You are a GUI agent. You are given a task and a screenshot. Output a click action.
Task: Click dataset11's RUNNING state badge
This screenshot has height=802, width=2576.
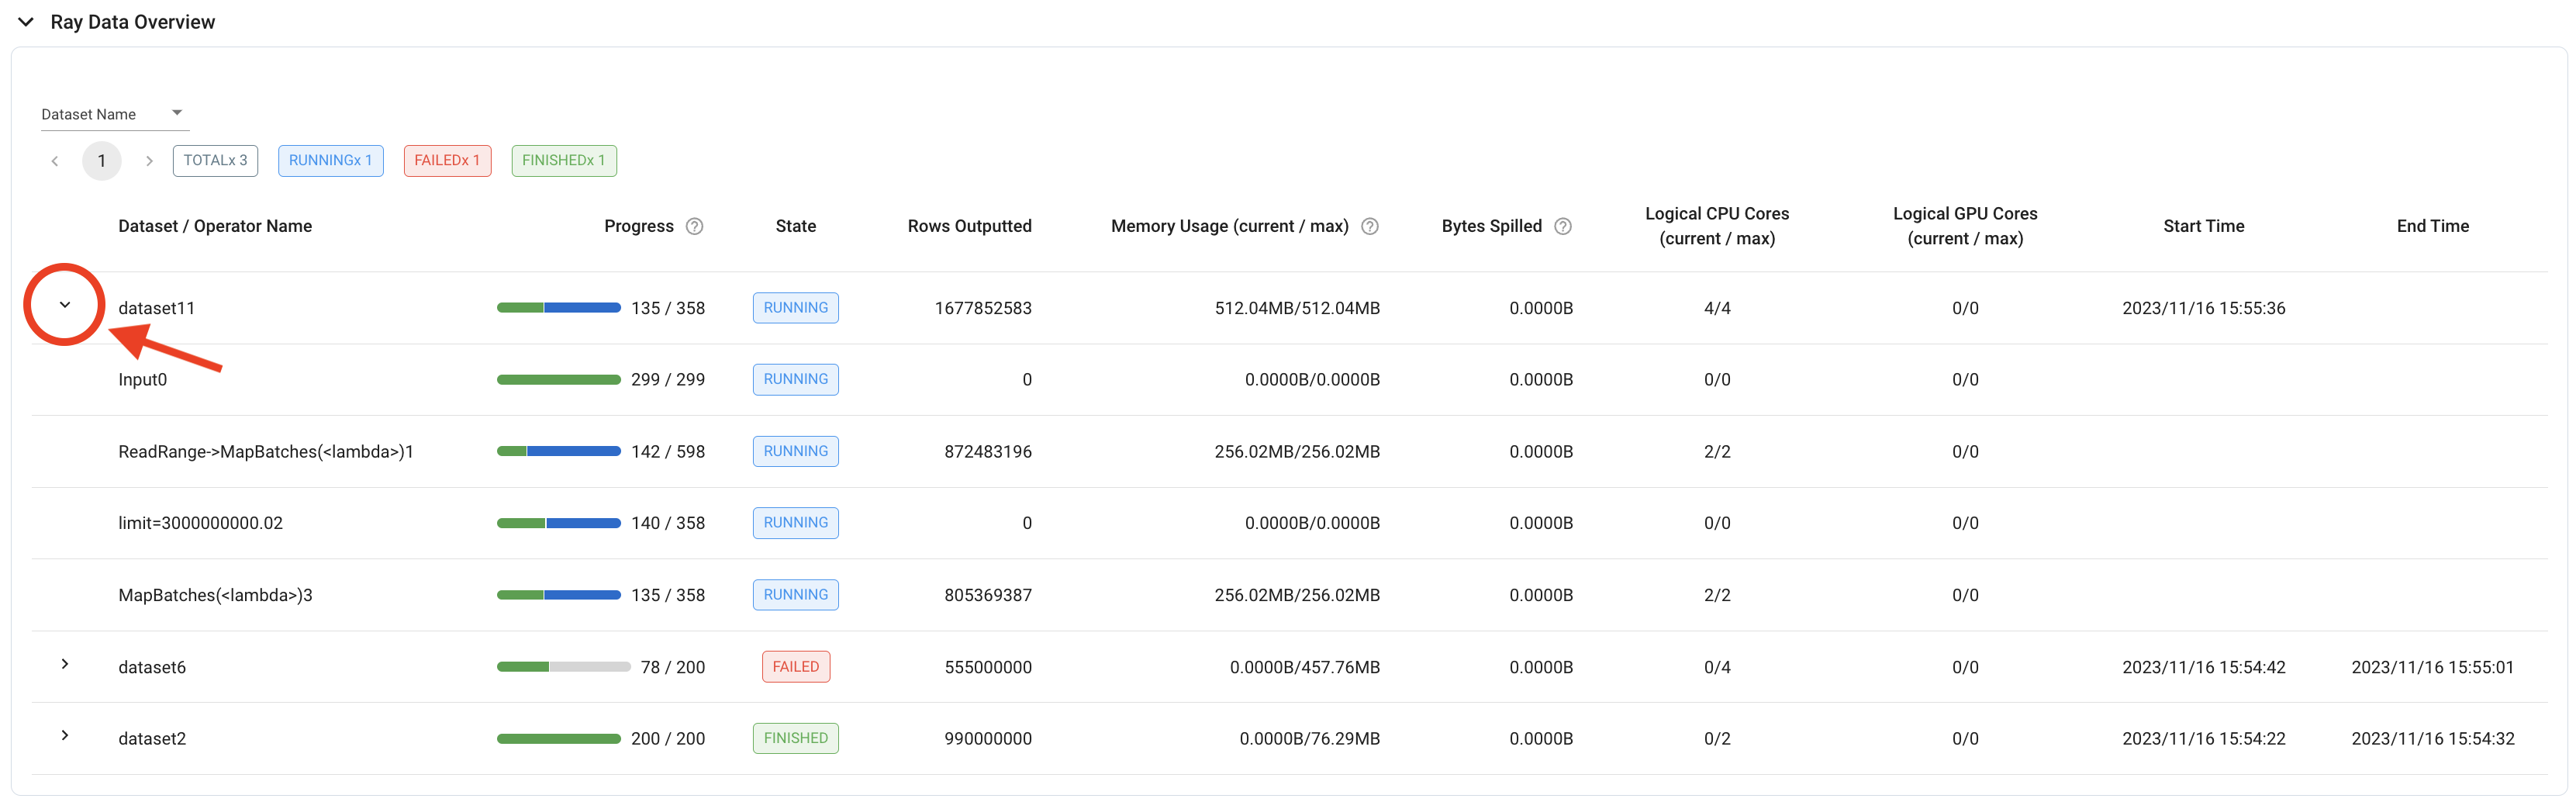pos(795,307)
